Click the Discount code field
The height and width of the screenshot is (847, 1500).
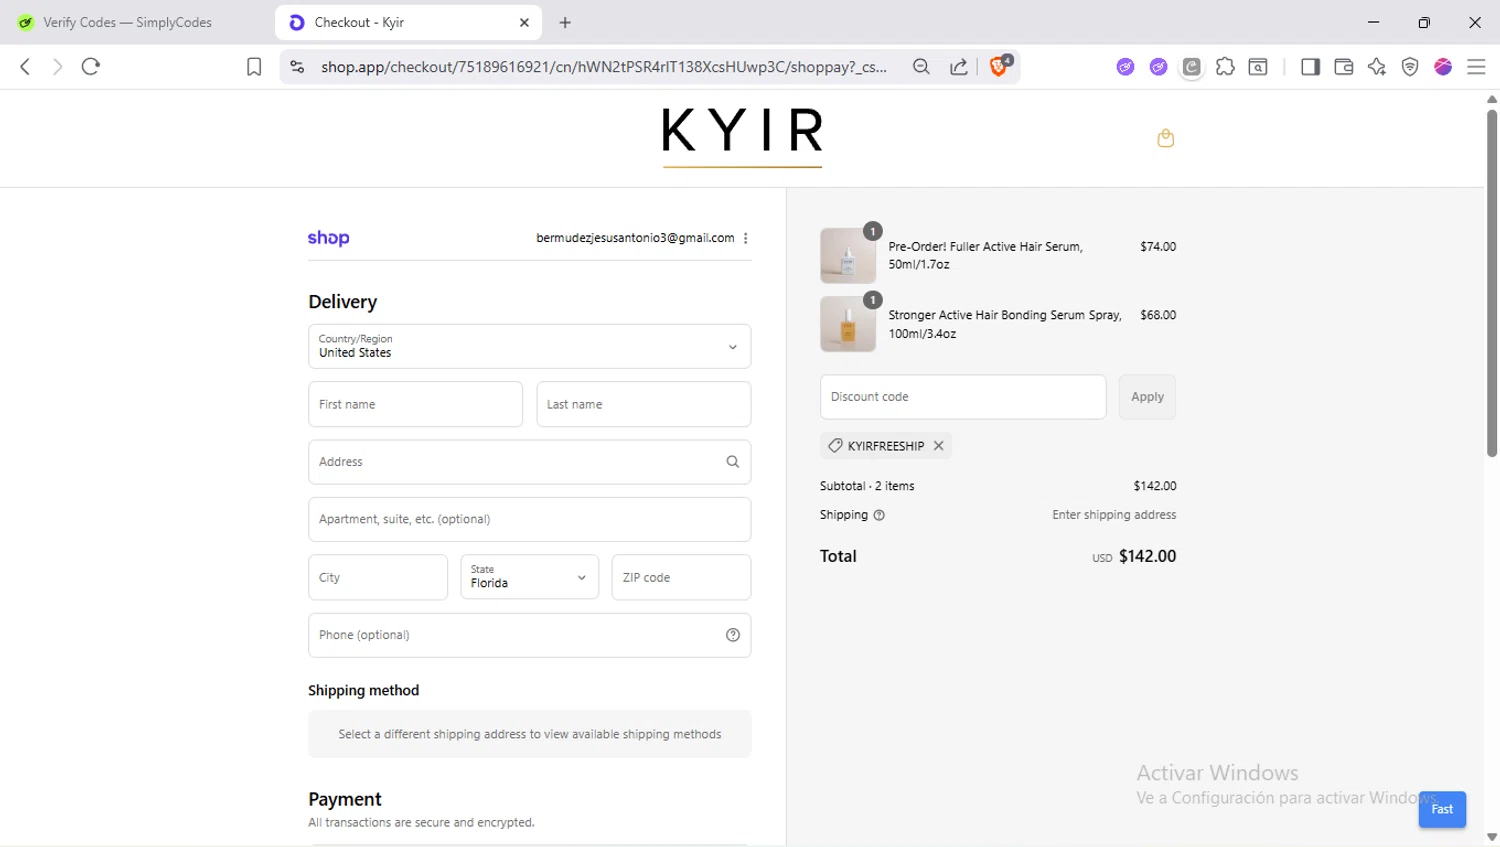pyautogui.click(x=963, y=397)
